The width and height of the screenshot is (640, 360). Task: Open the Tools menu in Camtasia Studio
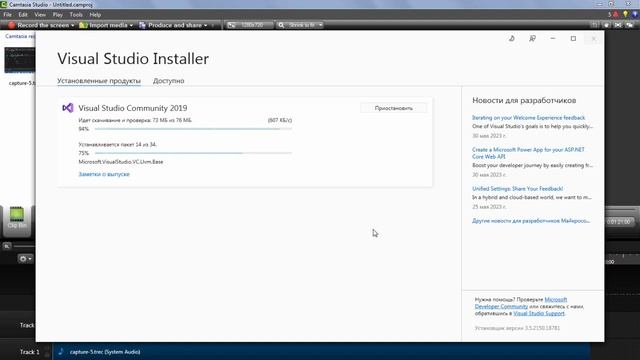coord(76,15)
